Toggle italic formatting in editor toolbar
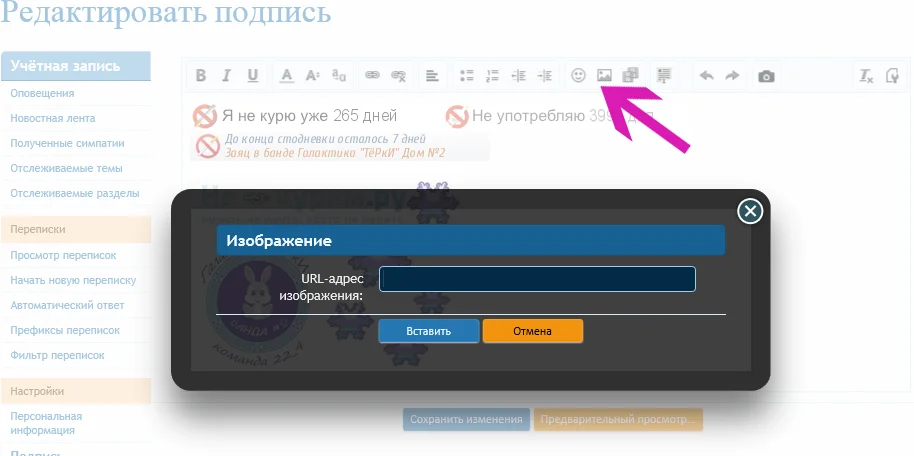 (226, 76)
